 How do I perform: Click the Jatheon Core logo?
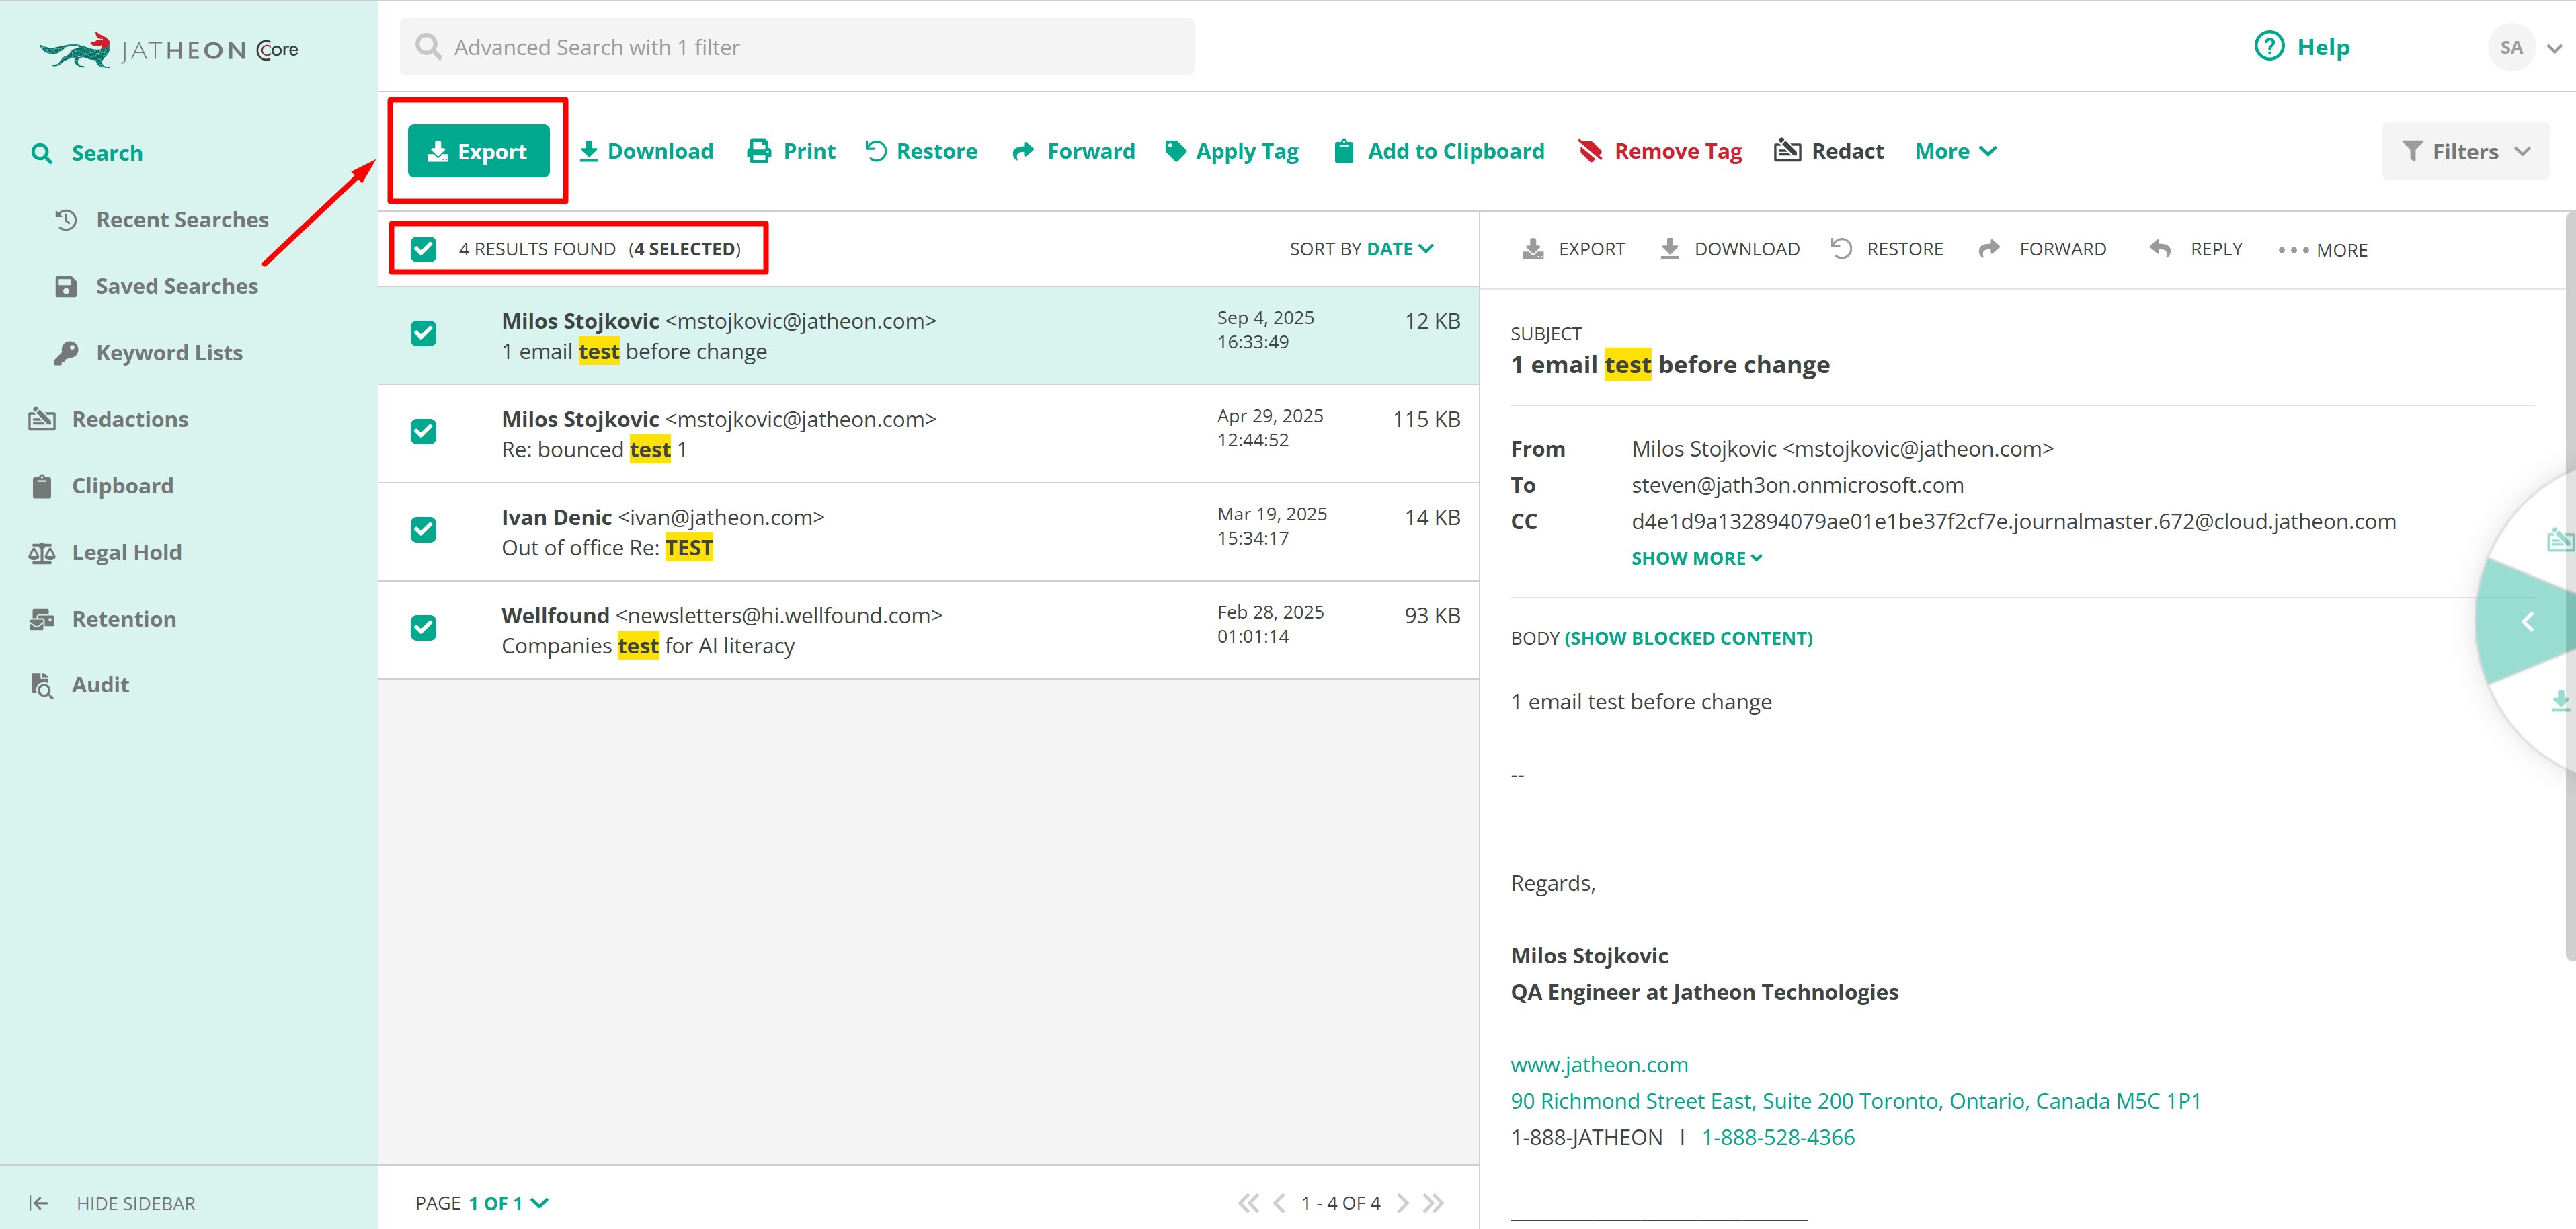(x=169, y=50)
